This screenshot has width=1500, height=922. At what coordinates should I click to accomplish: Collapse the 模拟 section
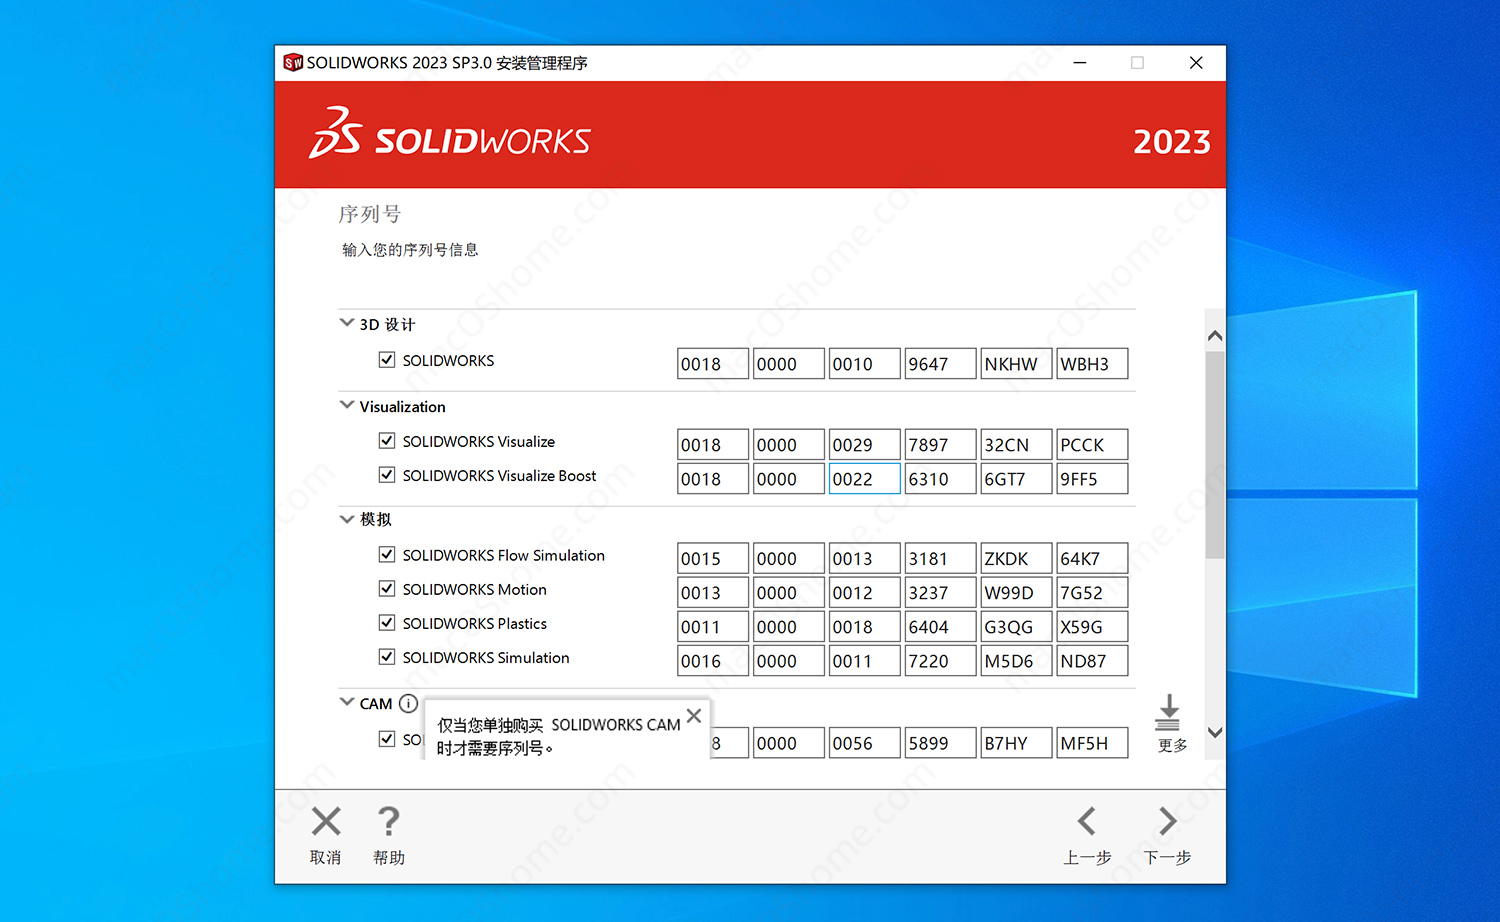(x=347, y=519)
